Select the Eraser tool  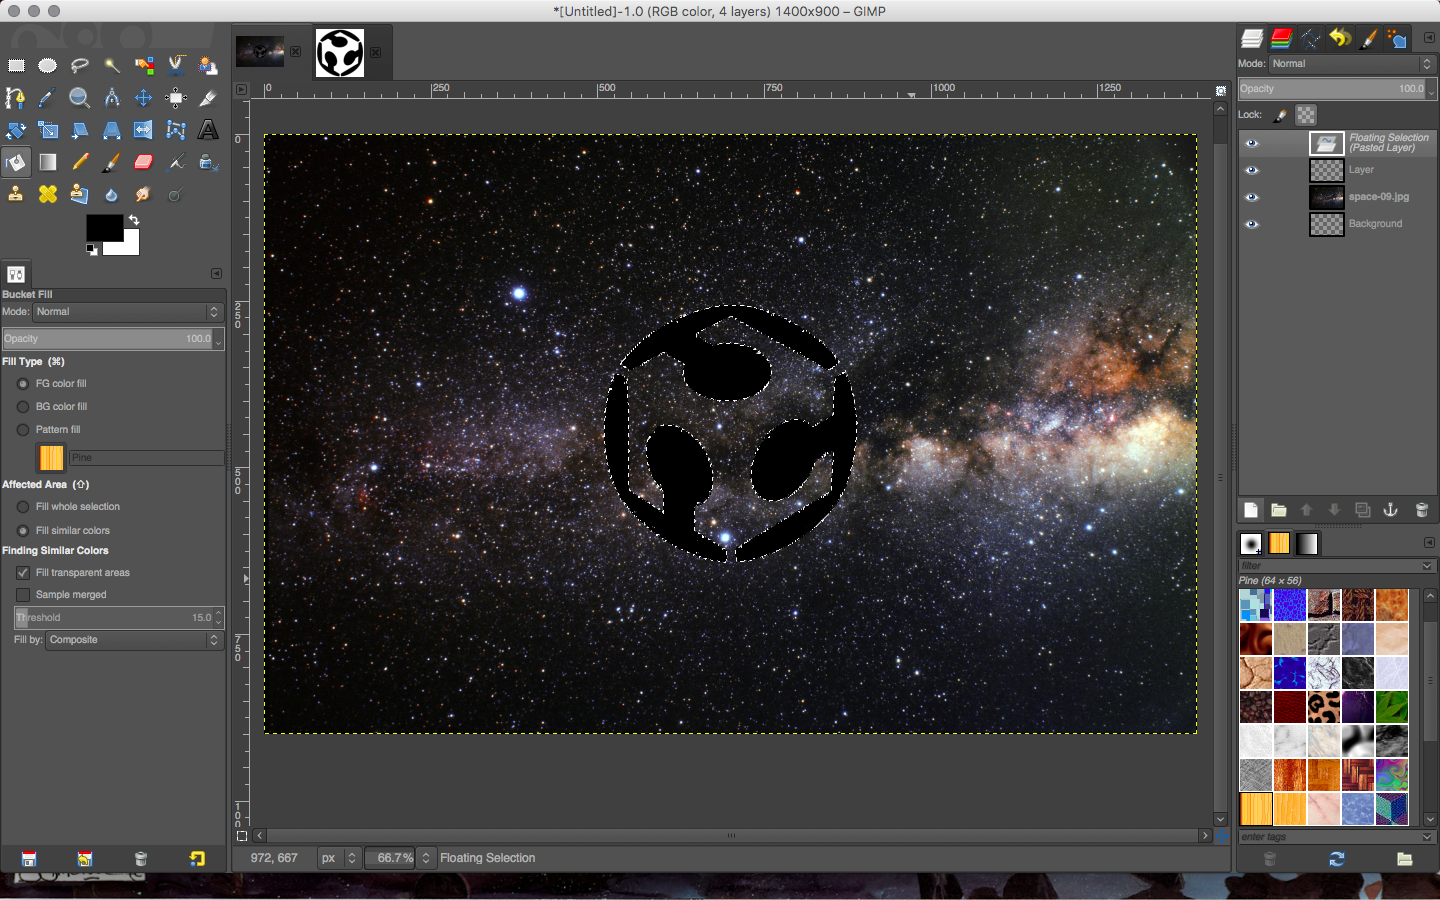coord(144,162)
